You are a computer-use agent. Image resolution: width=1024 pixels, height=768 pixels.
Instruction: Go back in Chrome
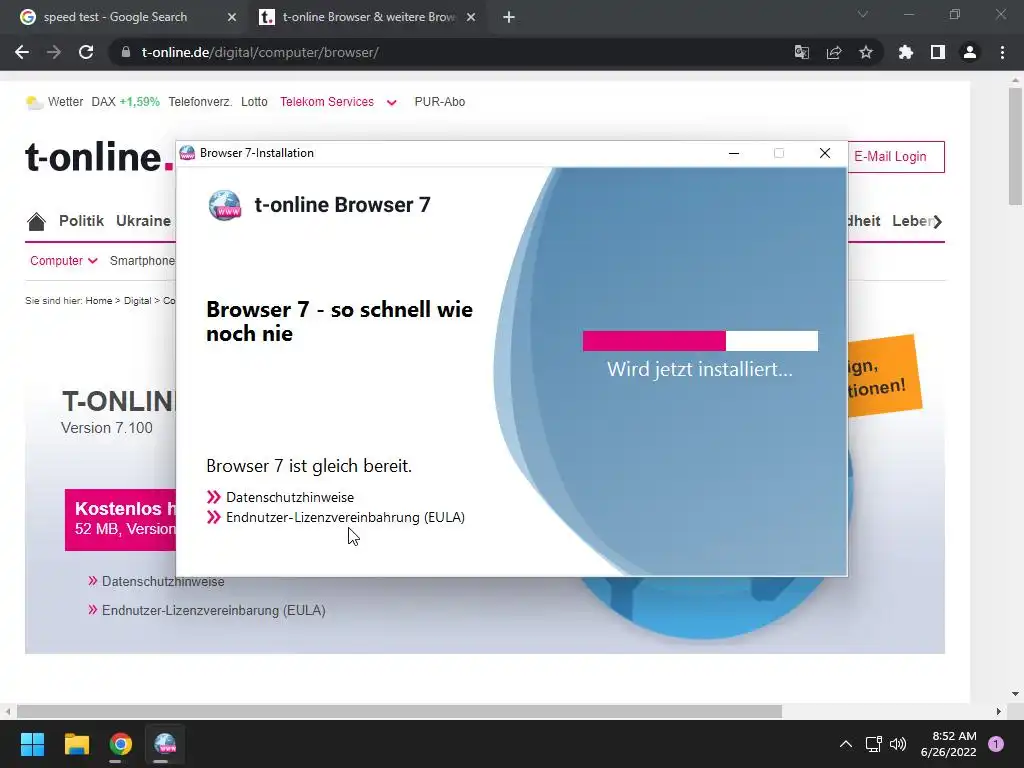click(22, 52)
